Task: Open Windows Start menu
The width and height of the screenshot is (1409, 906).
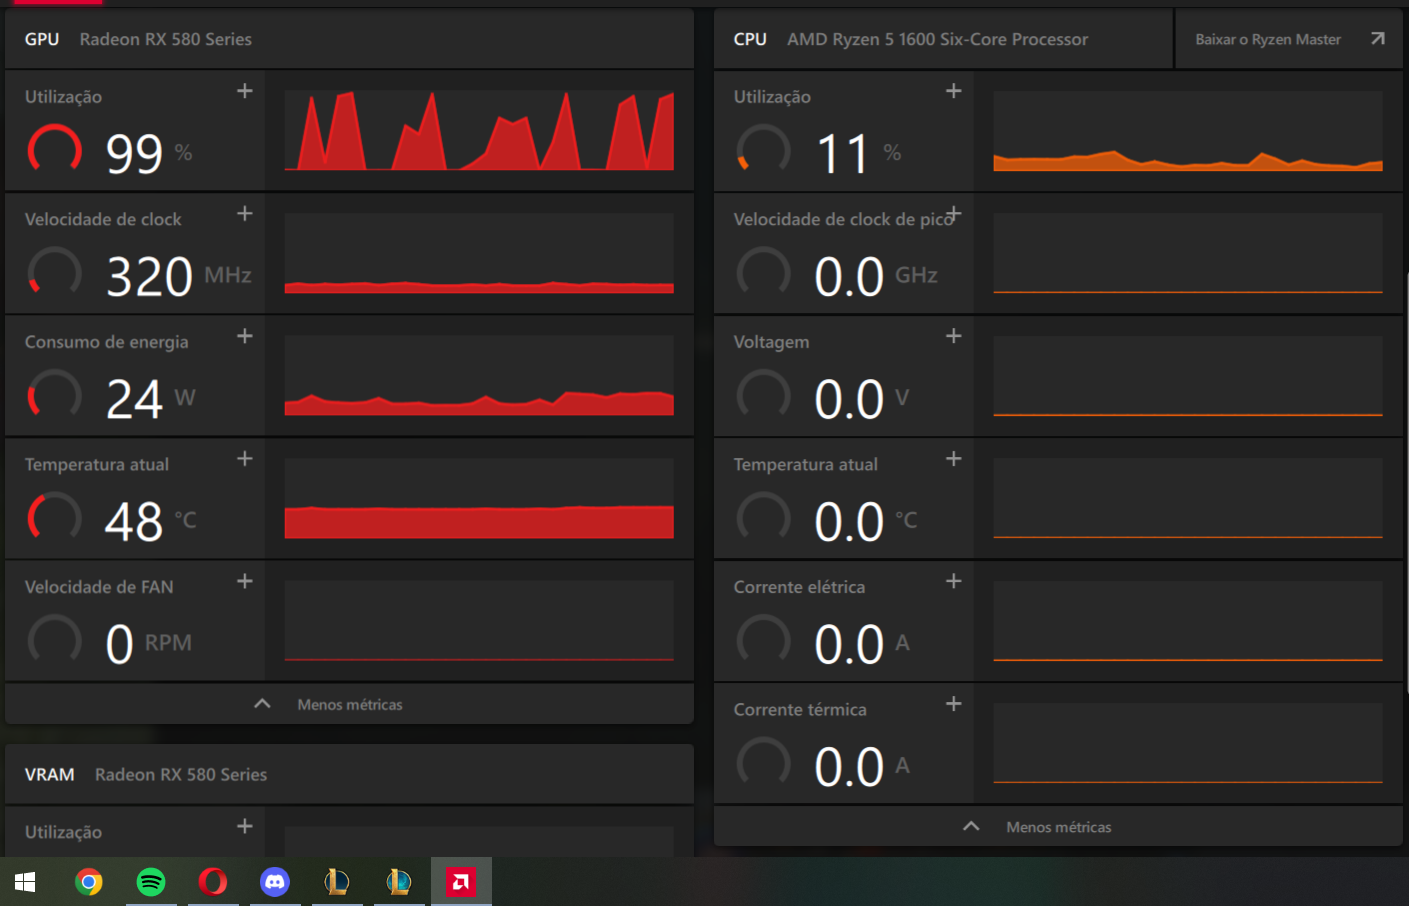Action: click(x=25, y=881)
